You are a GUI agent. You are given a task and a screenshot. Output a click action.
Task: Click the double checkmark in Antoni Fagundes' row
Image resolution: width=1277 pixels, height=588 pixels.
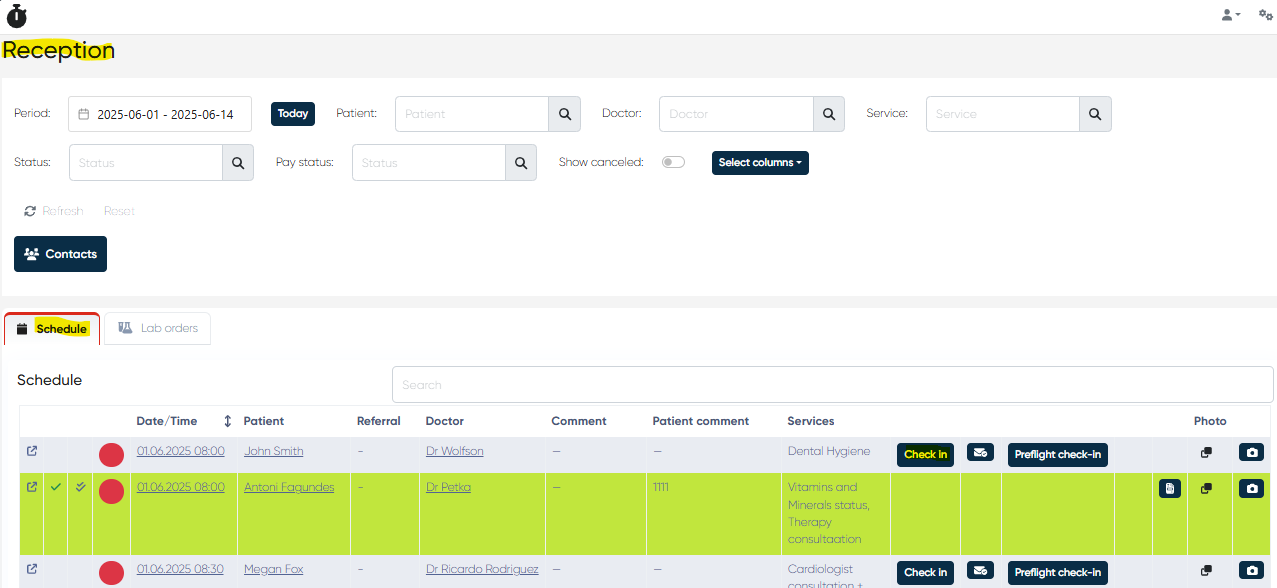tap(80, 487)
